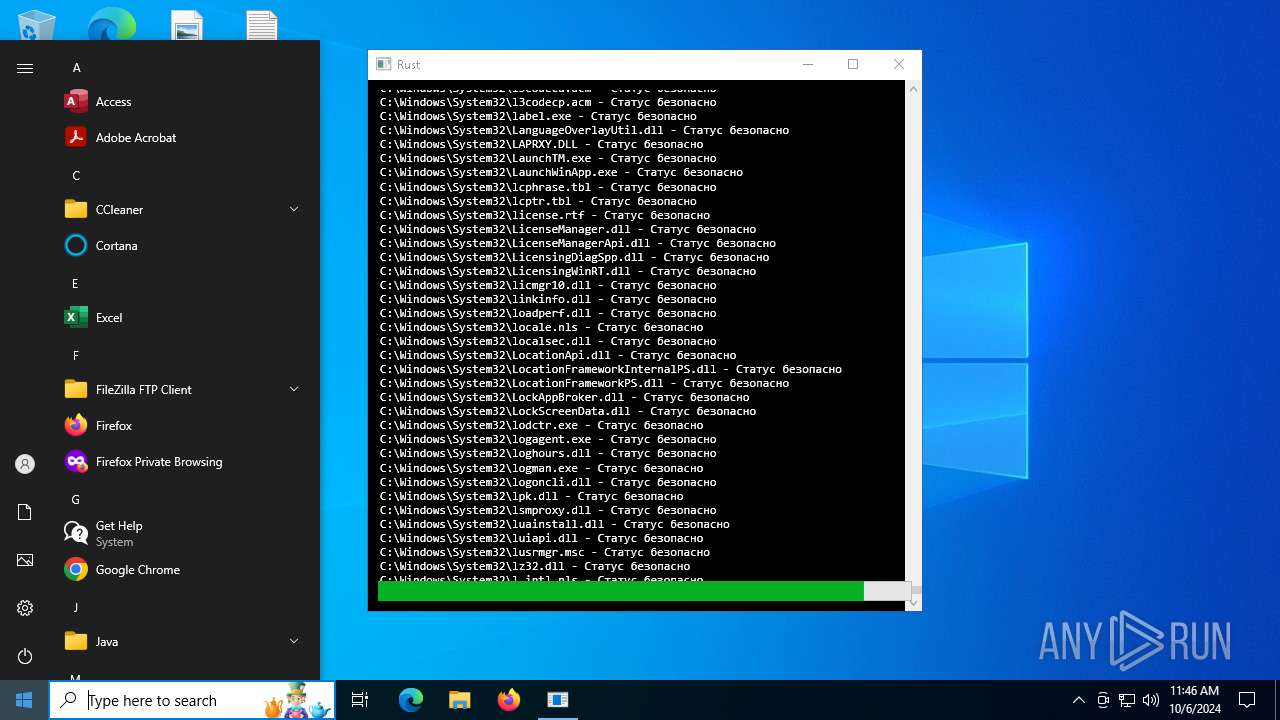1280x720 pixels.
Task: Open File Explorer from the taskbar
Action: [460, 700]
